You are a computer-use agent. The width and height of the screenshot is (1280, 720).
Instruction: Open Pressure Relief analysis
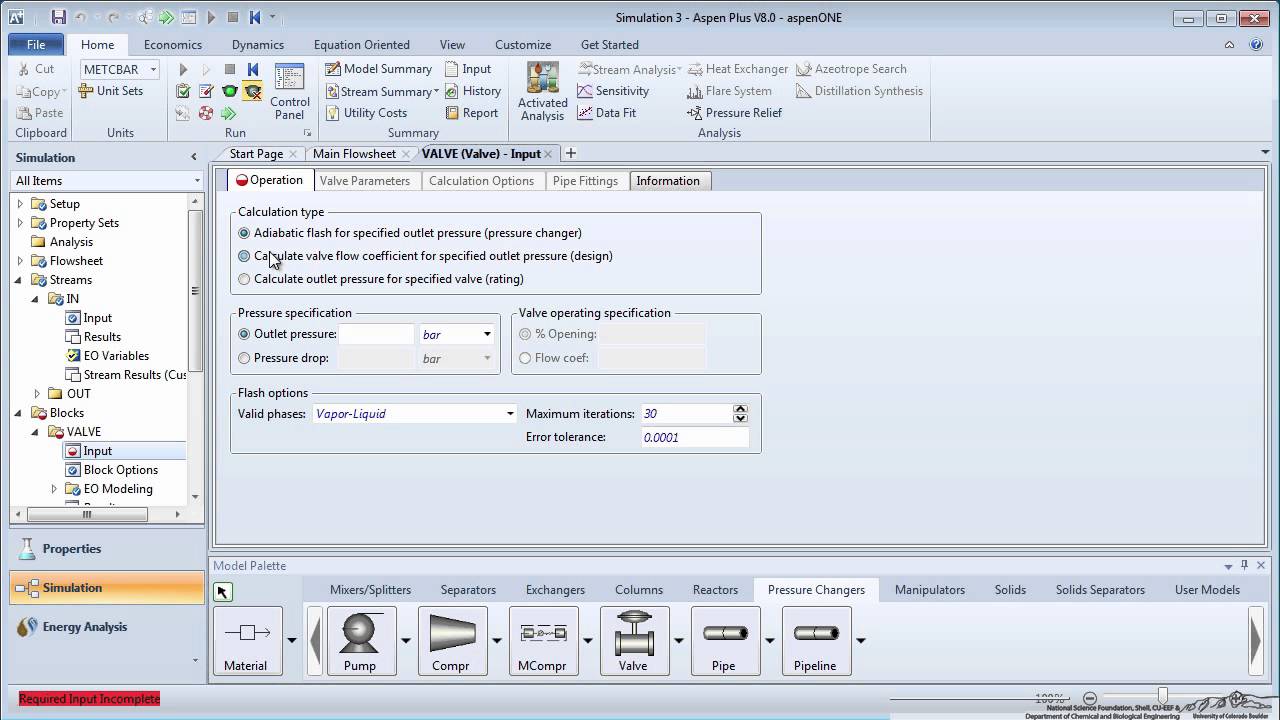pos(735,113)
